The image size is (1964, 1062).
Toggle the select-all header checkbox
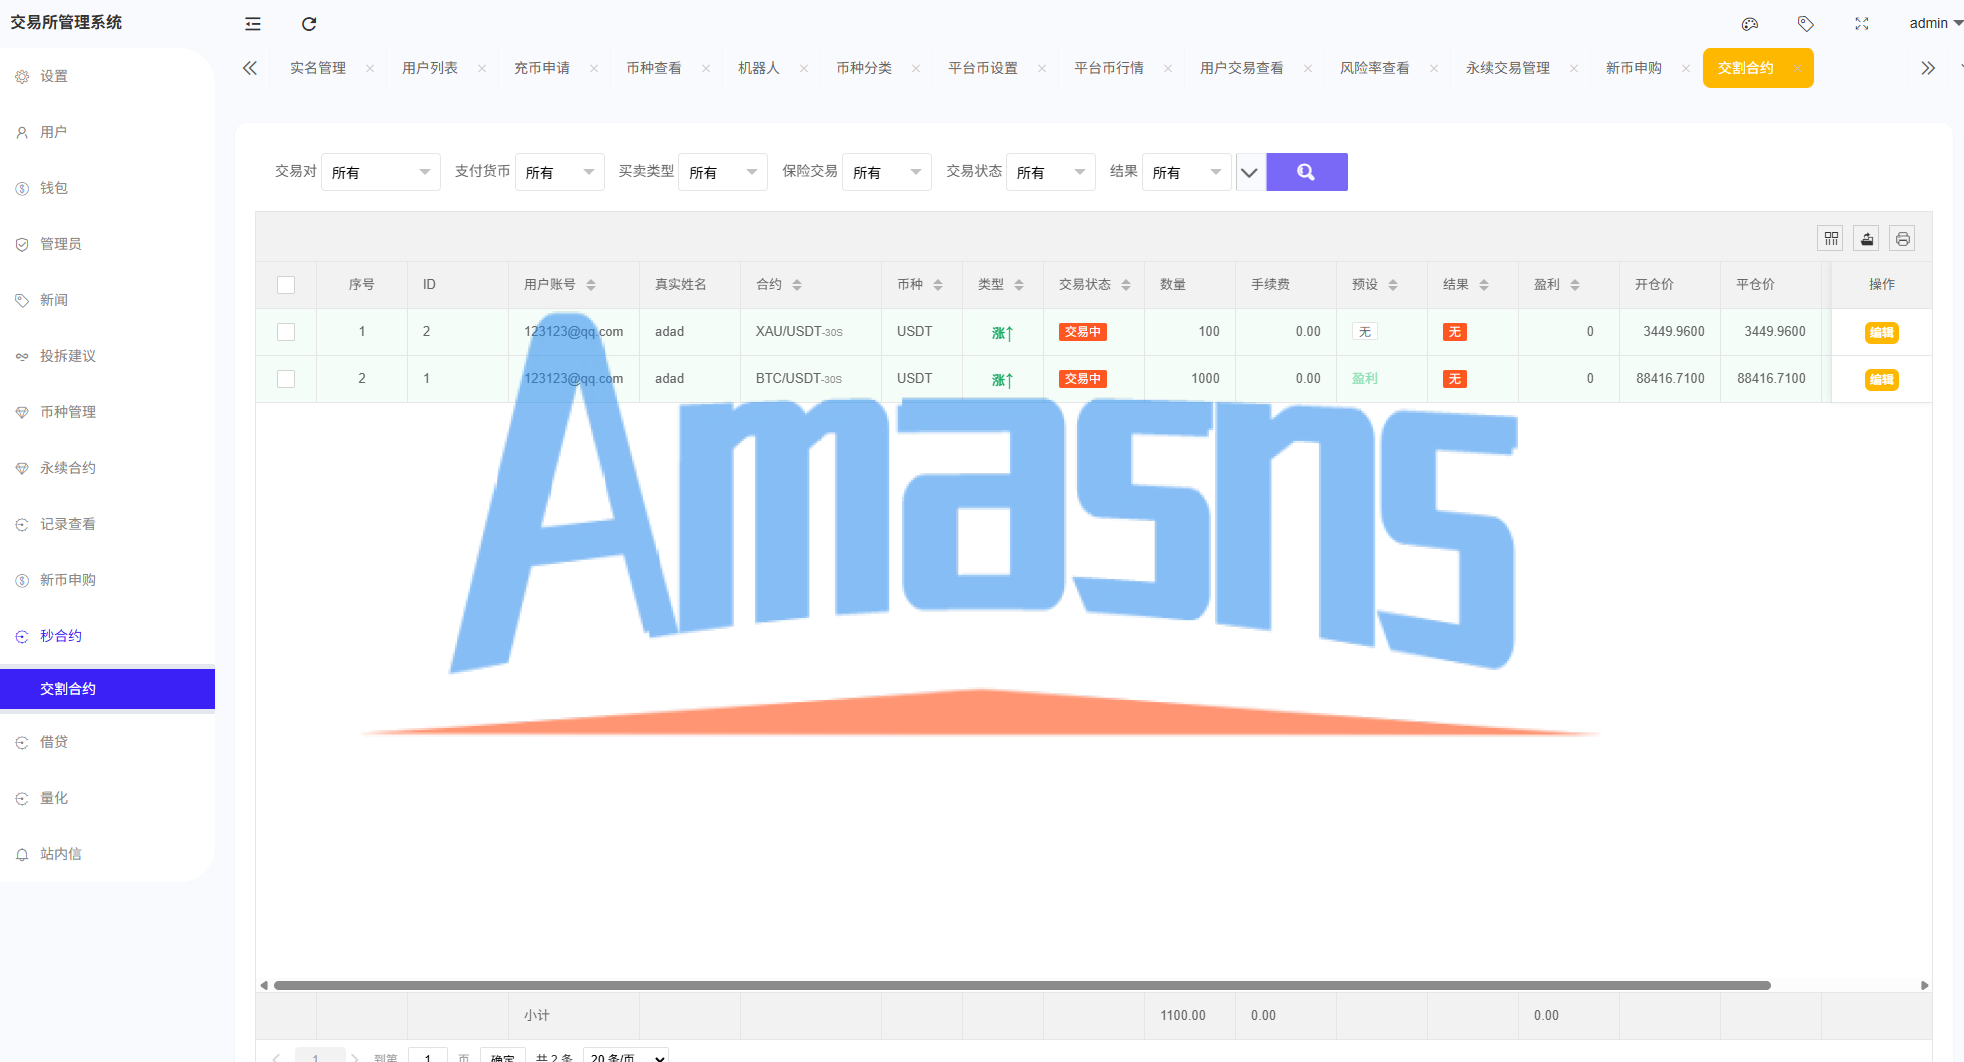(x=286, y=285)
